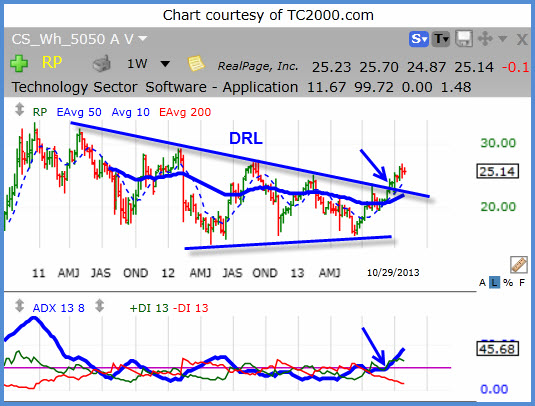Click the 25.70 high price value

point(379,67)
